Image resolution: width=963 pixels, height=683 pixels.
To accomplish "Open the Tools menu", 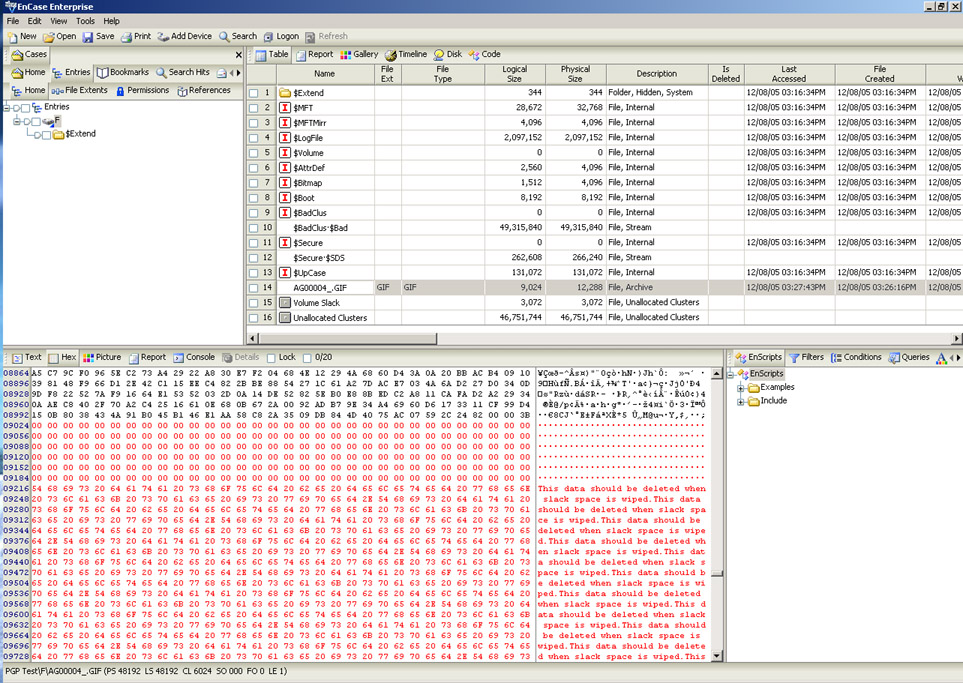I will click(85, 21).
